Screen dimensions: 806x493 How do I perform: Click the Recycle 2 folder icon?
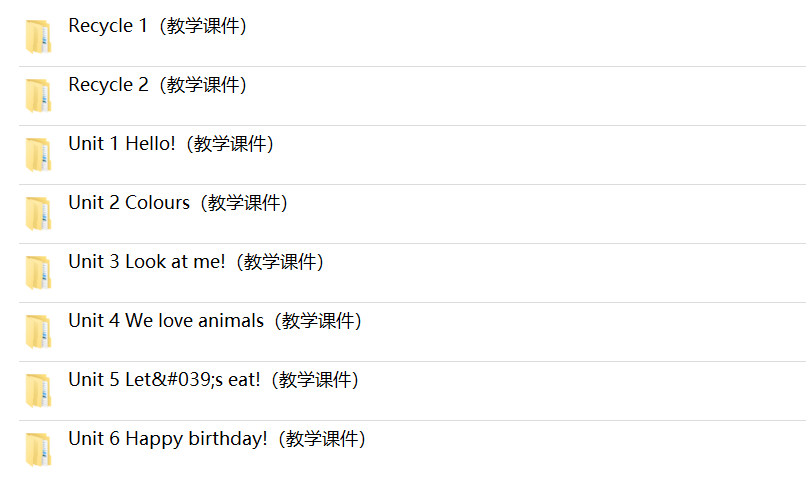click(39, 96)
